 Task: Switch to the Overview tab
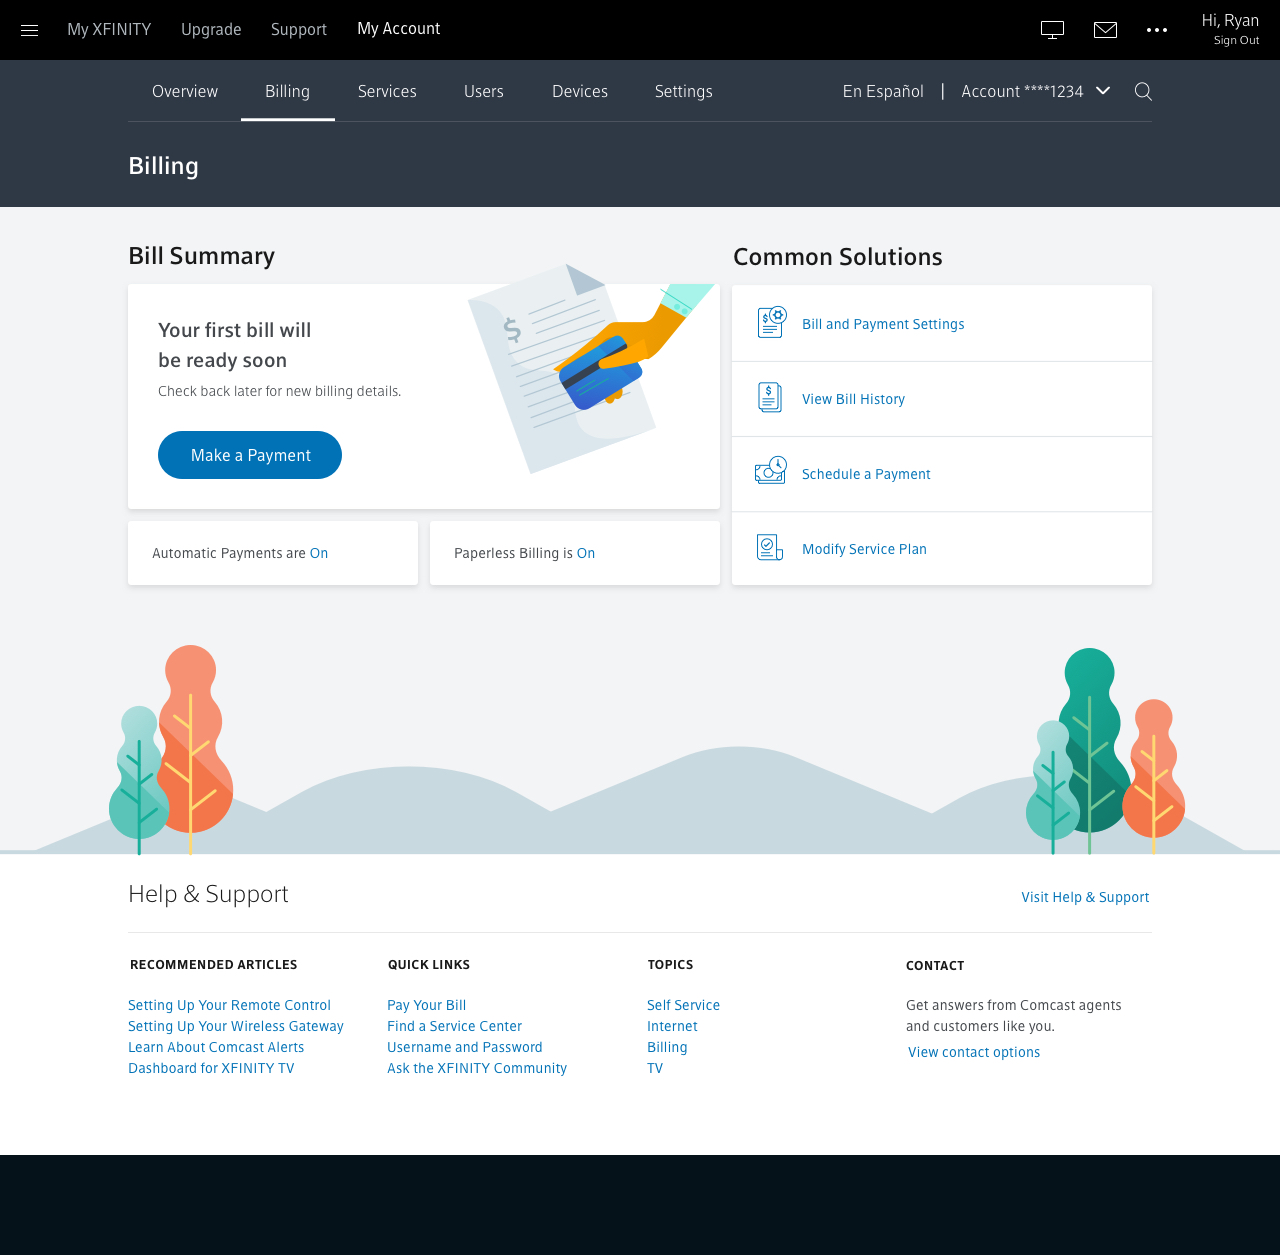185,91
